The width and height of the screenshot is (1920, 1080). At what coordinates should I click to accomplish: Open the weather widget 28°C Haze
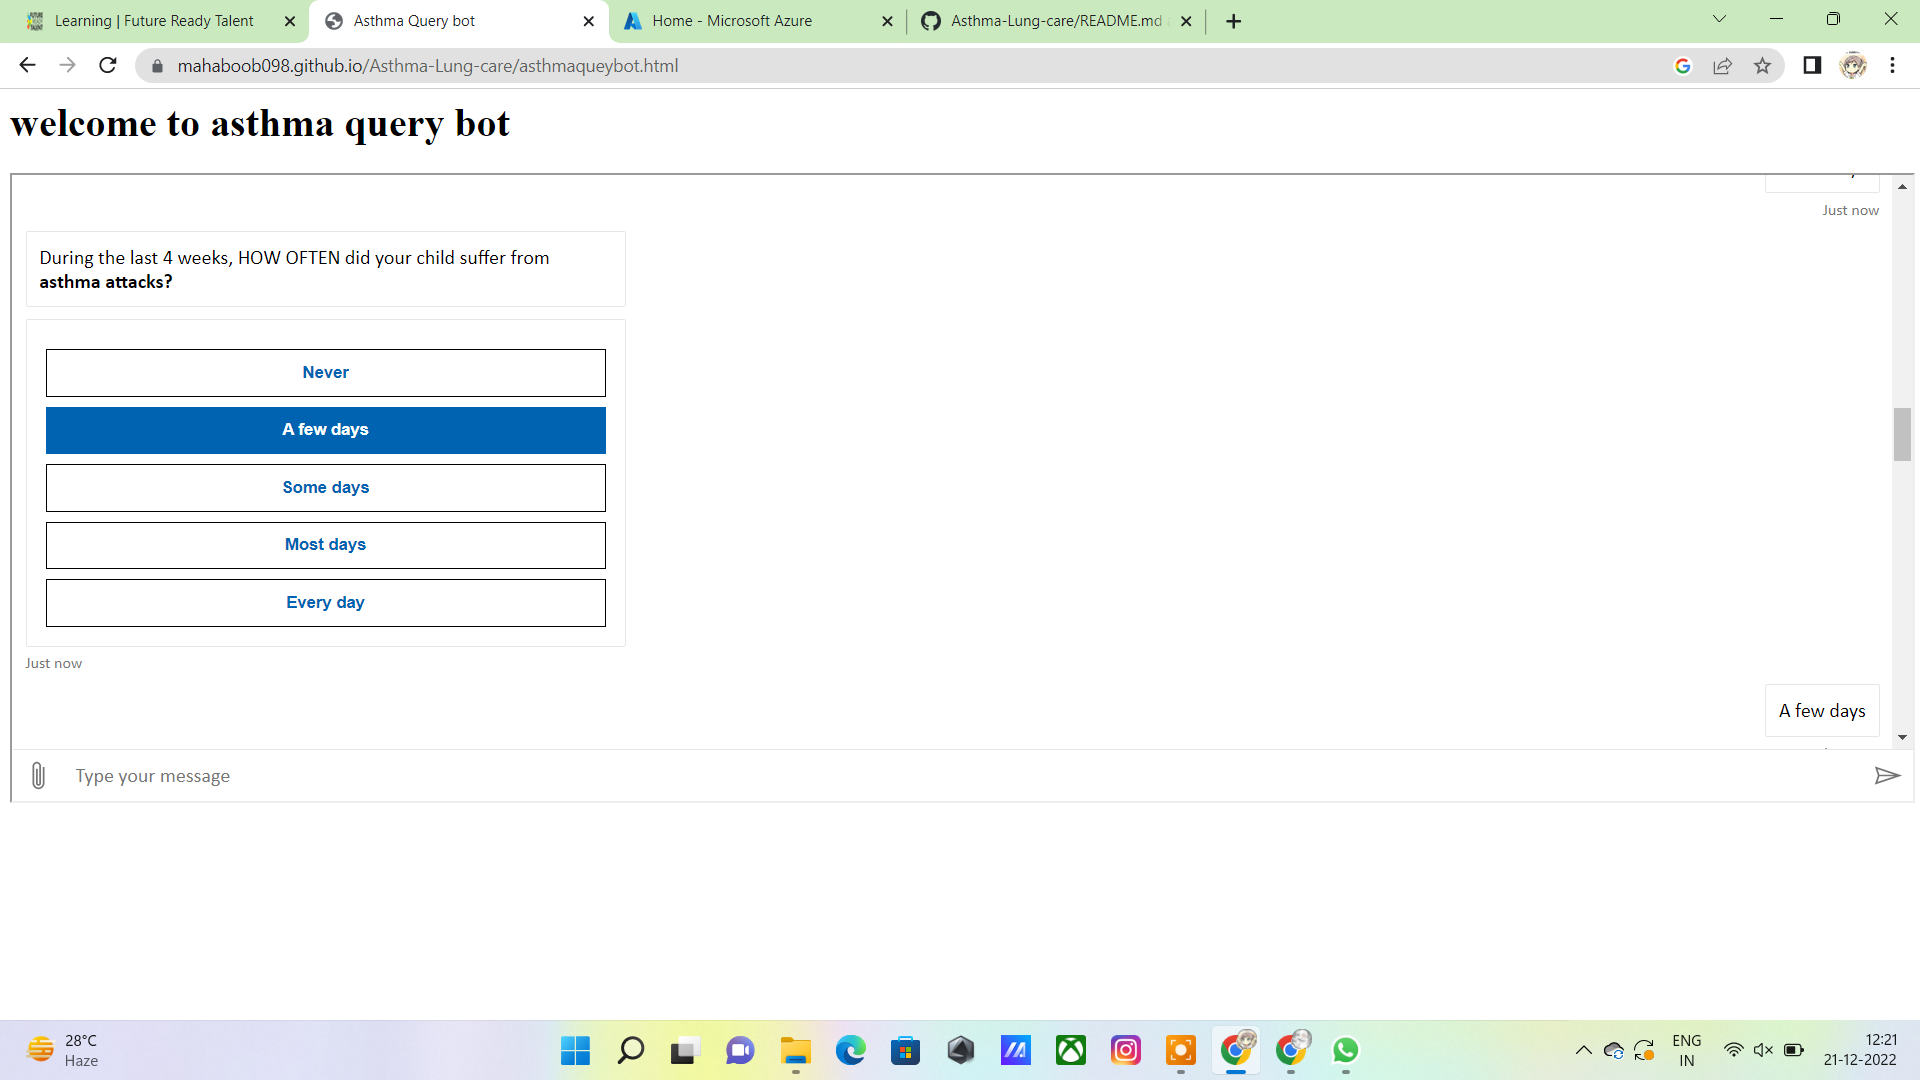pyautogui.click(x=62, y=1050)
